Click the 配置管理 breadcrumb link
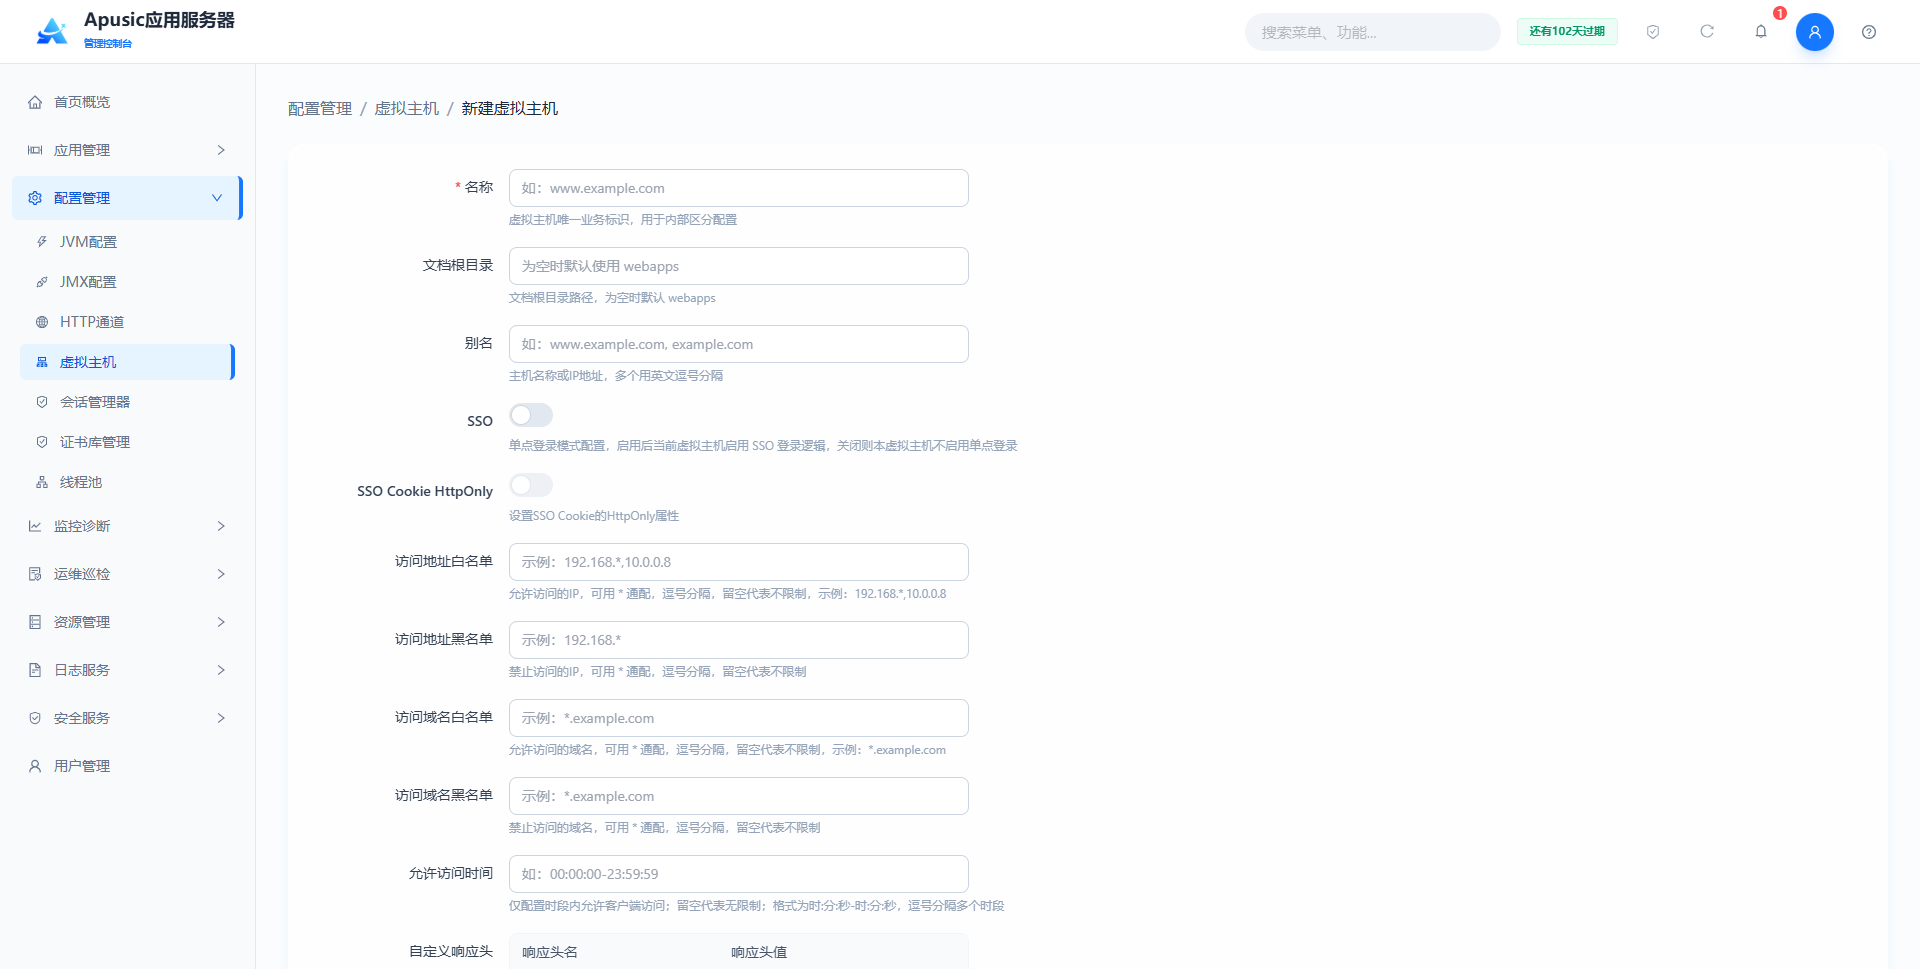Screen dimensions: 1920x969 click(x=320, y=108)
